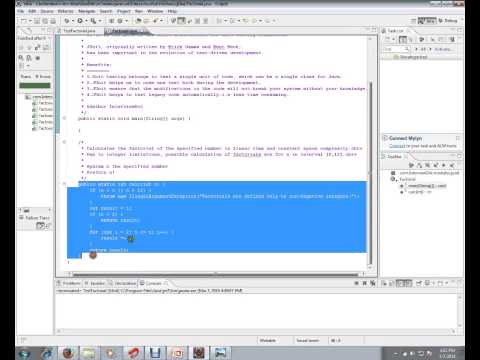Open the New file dropdown arrow
The image size is (480, 360).
pyautogui.click(x=30, y=21)
